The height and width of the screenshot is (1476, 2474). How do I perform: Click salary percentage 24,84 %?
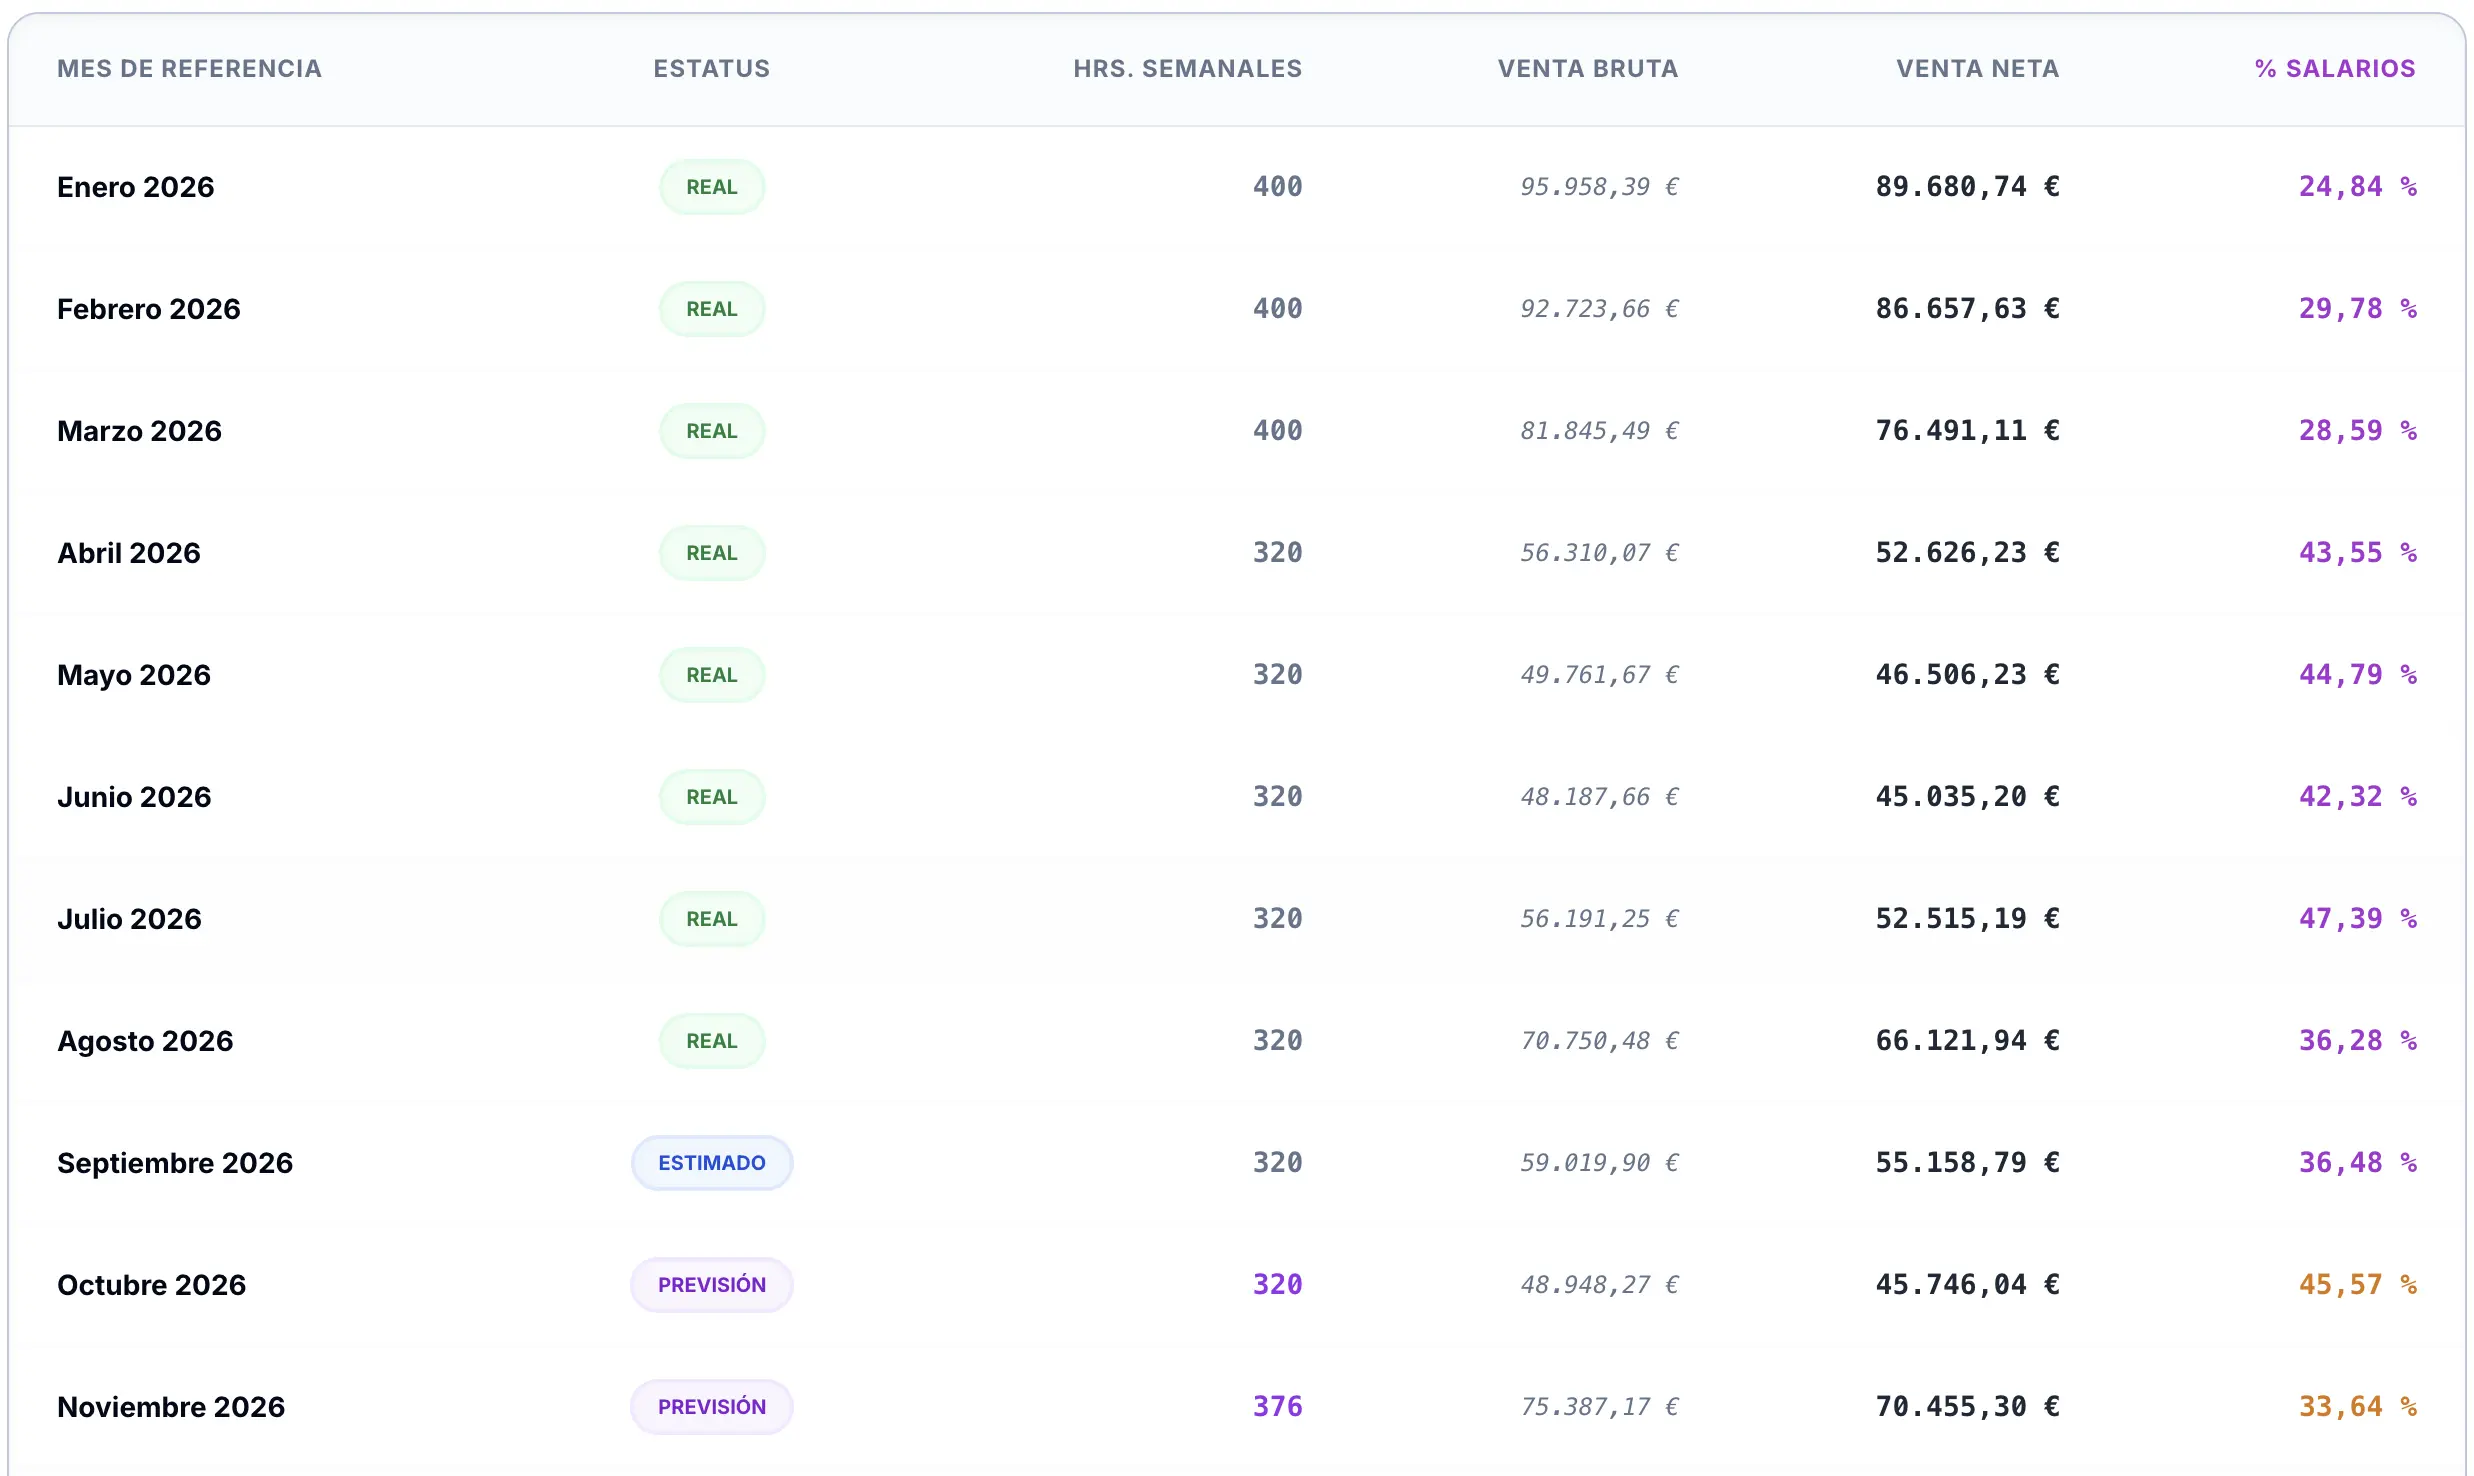click(2357, 187)
